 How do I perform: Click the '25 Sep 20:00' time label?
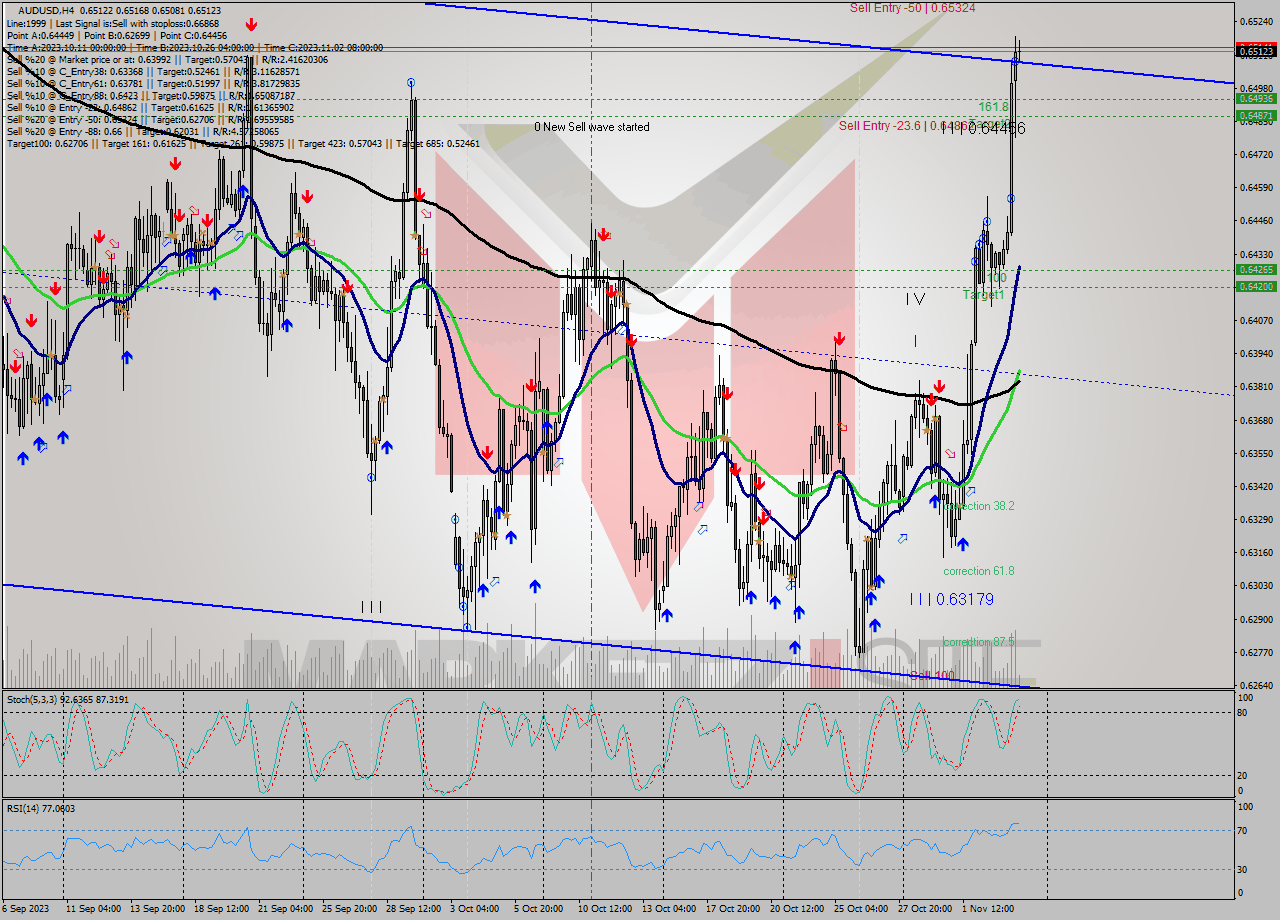click(x=350, y=909)
